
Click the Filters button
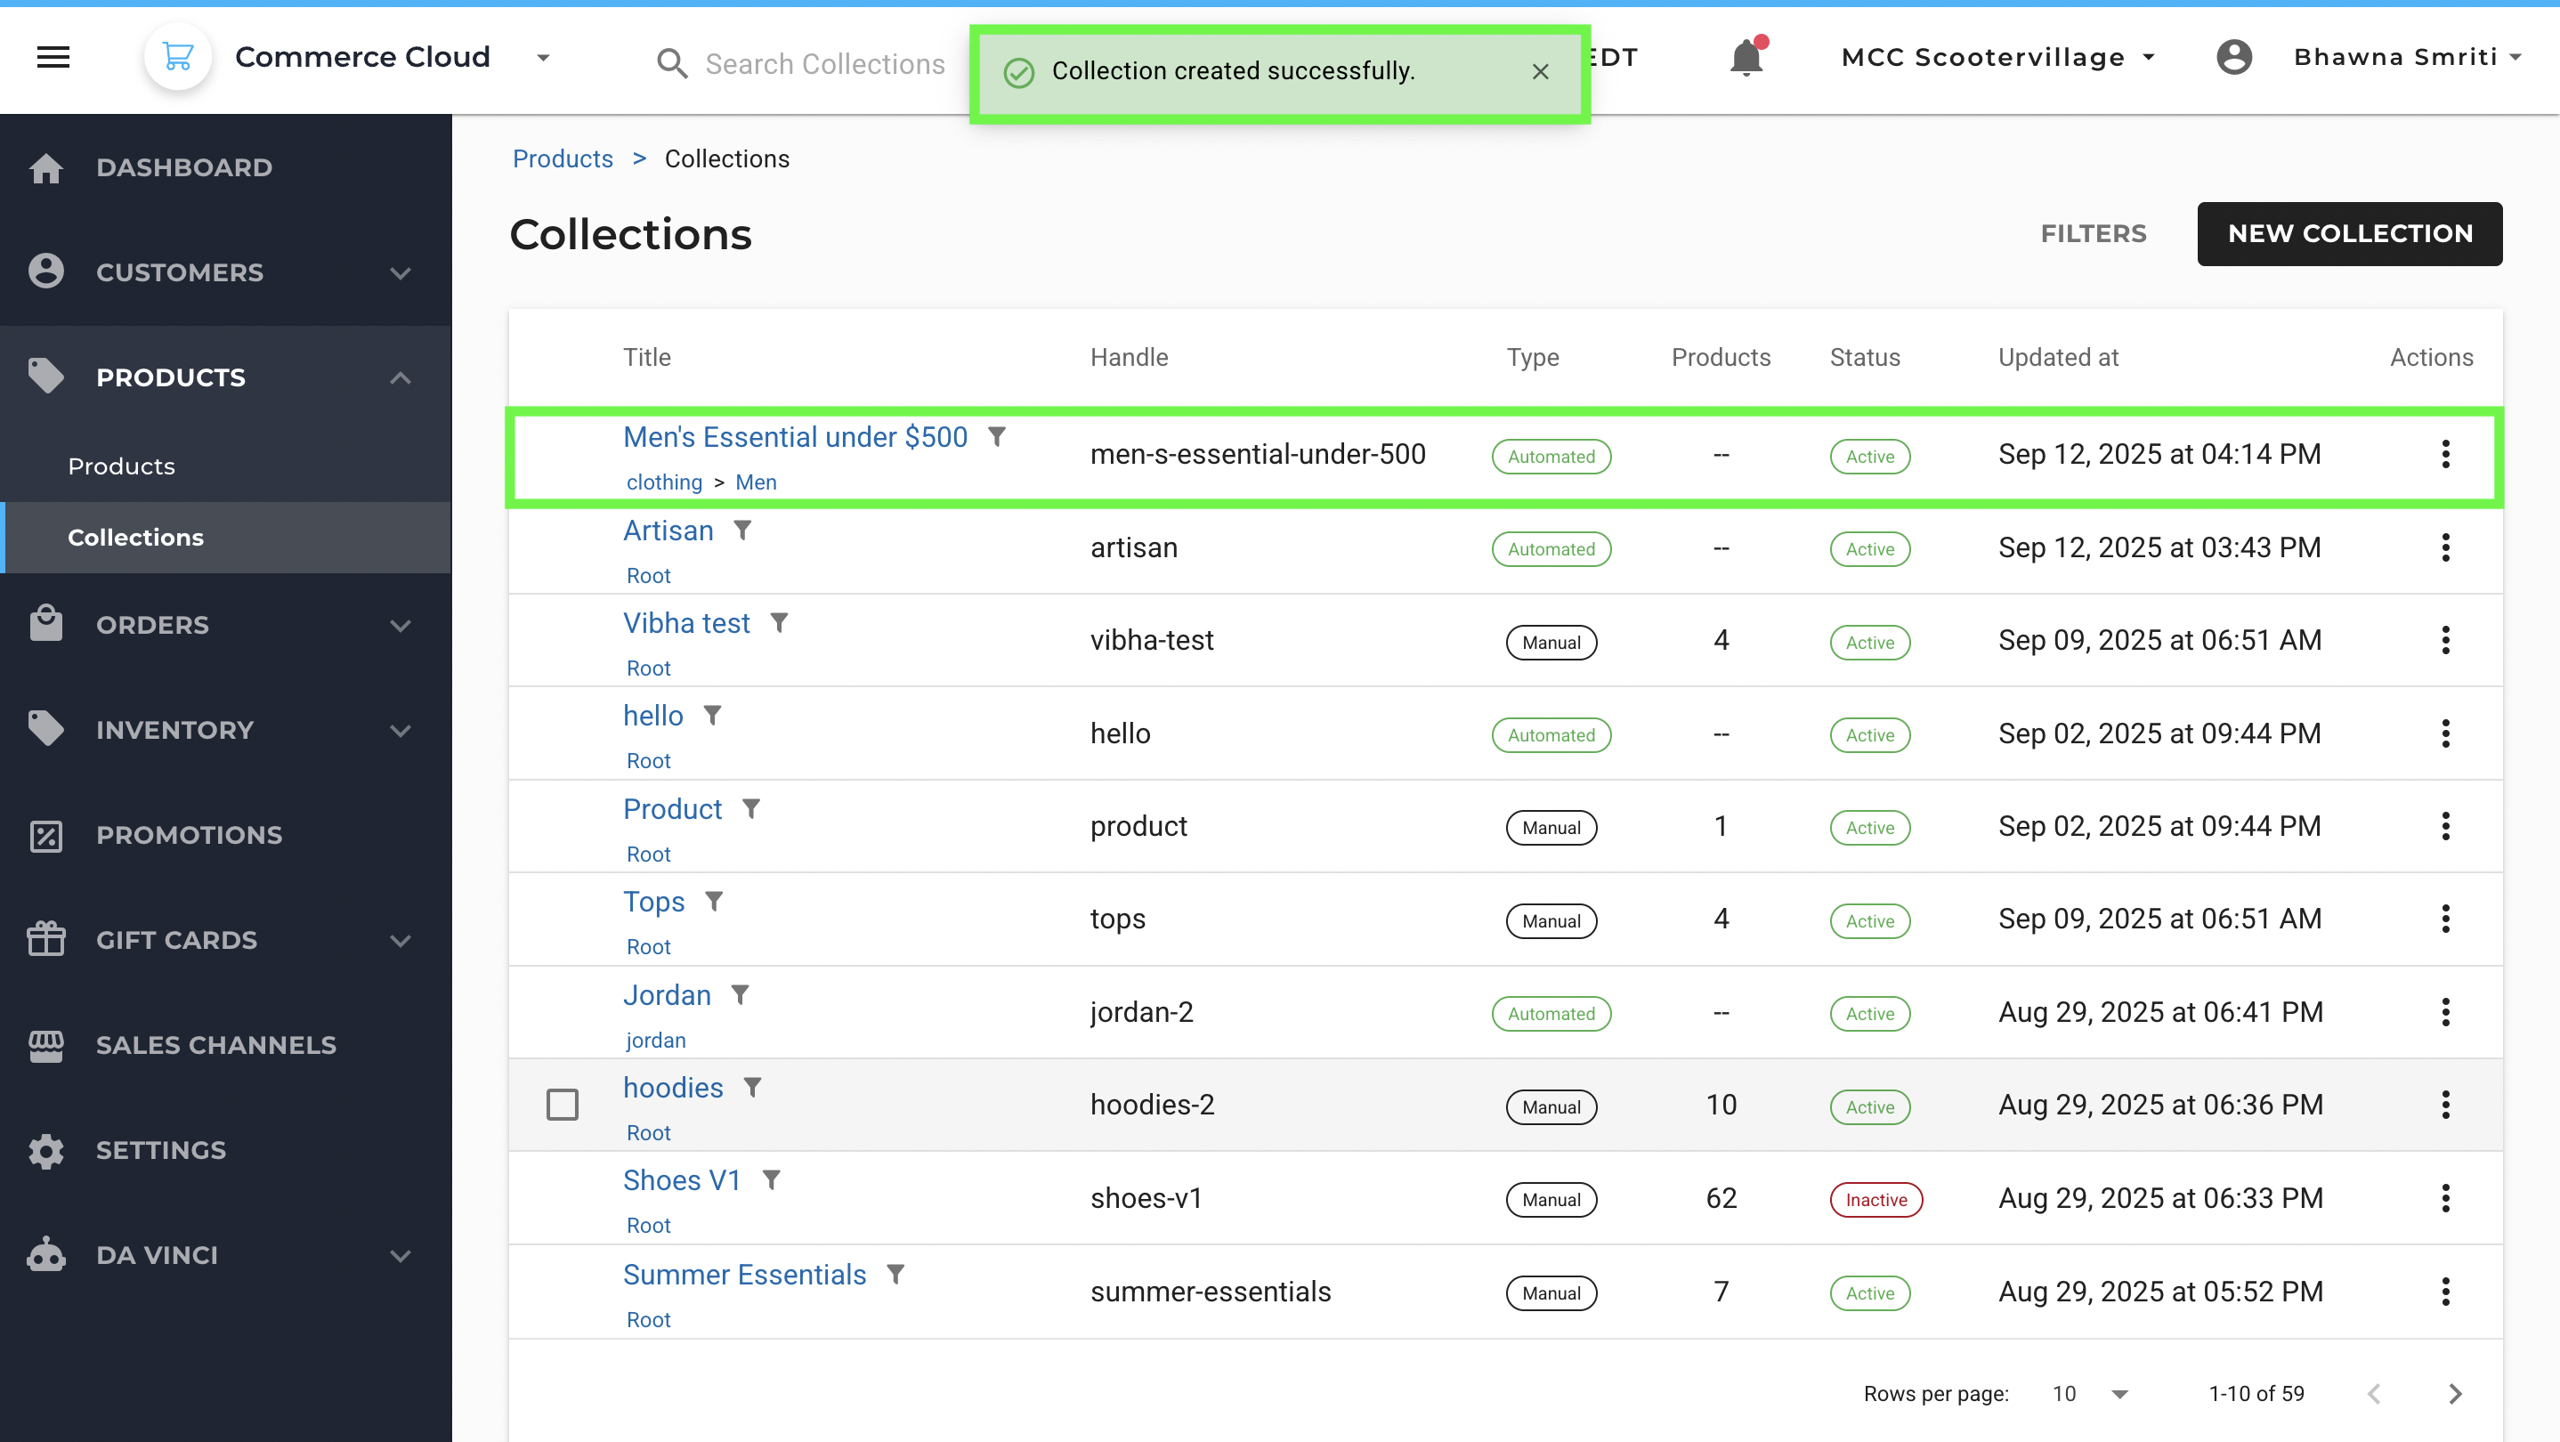point(2093,233)
